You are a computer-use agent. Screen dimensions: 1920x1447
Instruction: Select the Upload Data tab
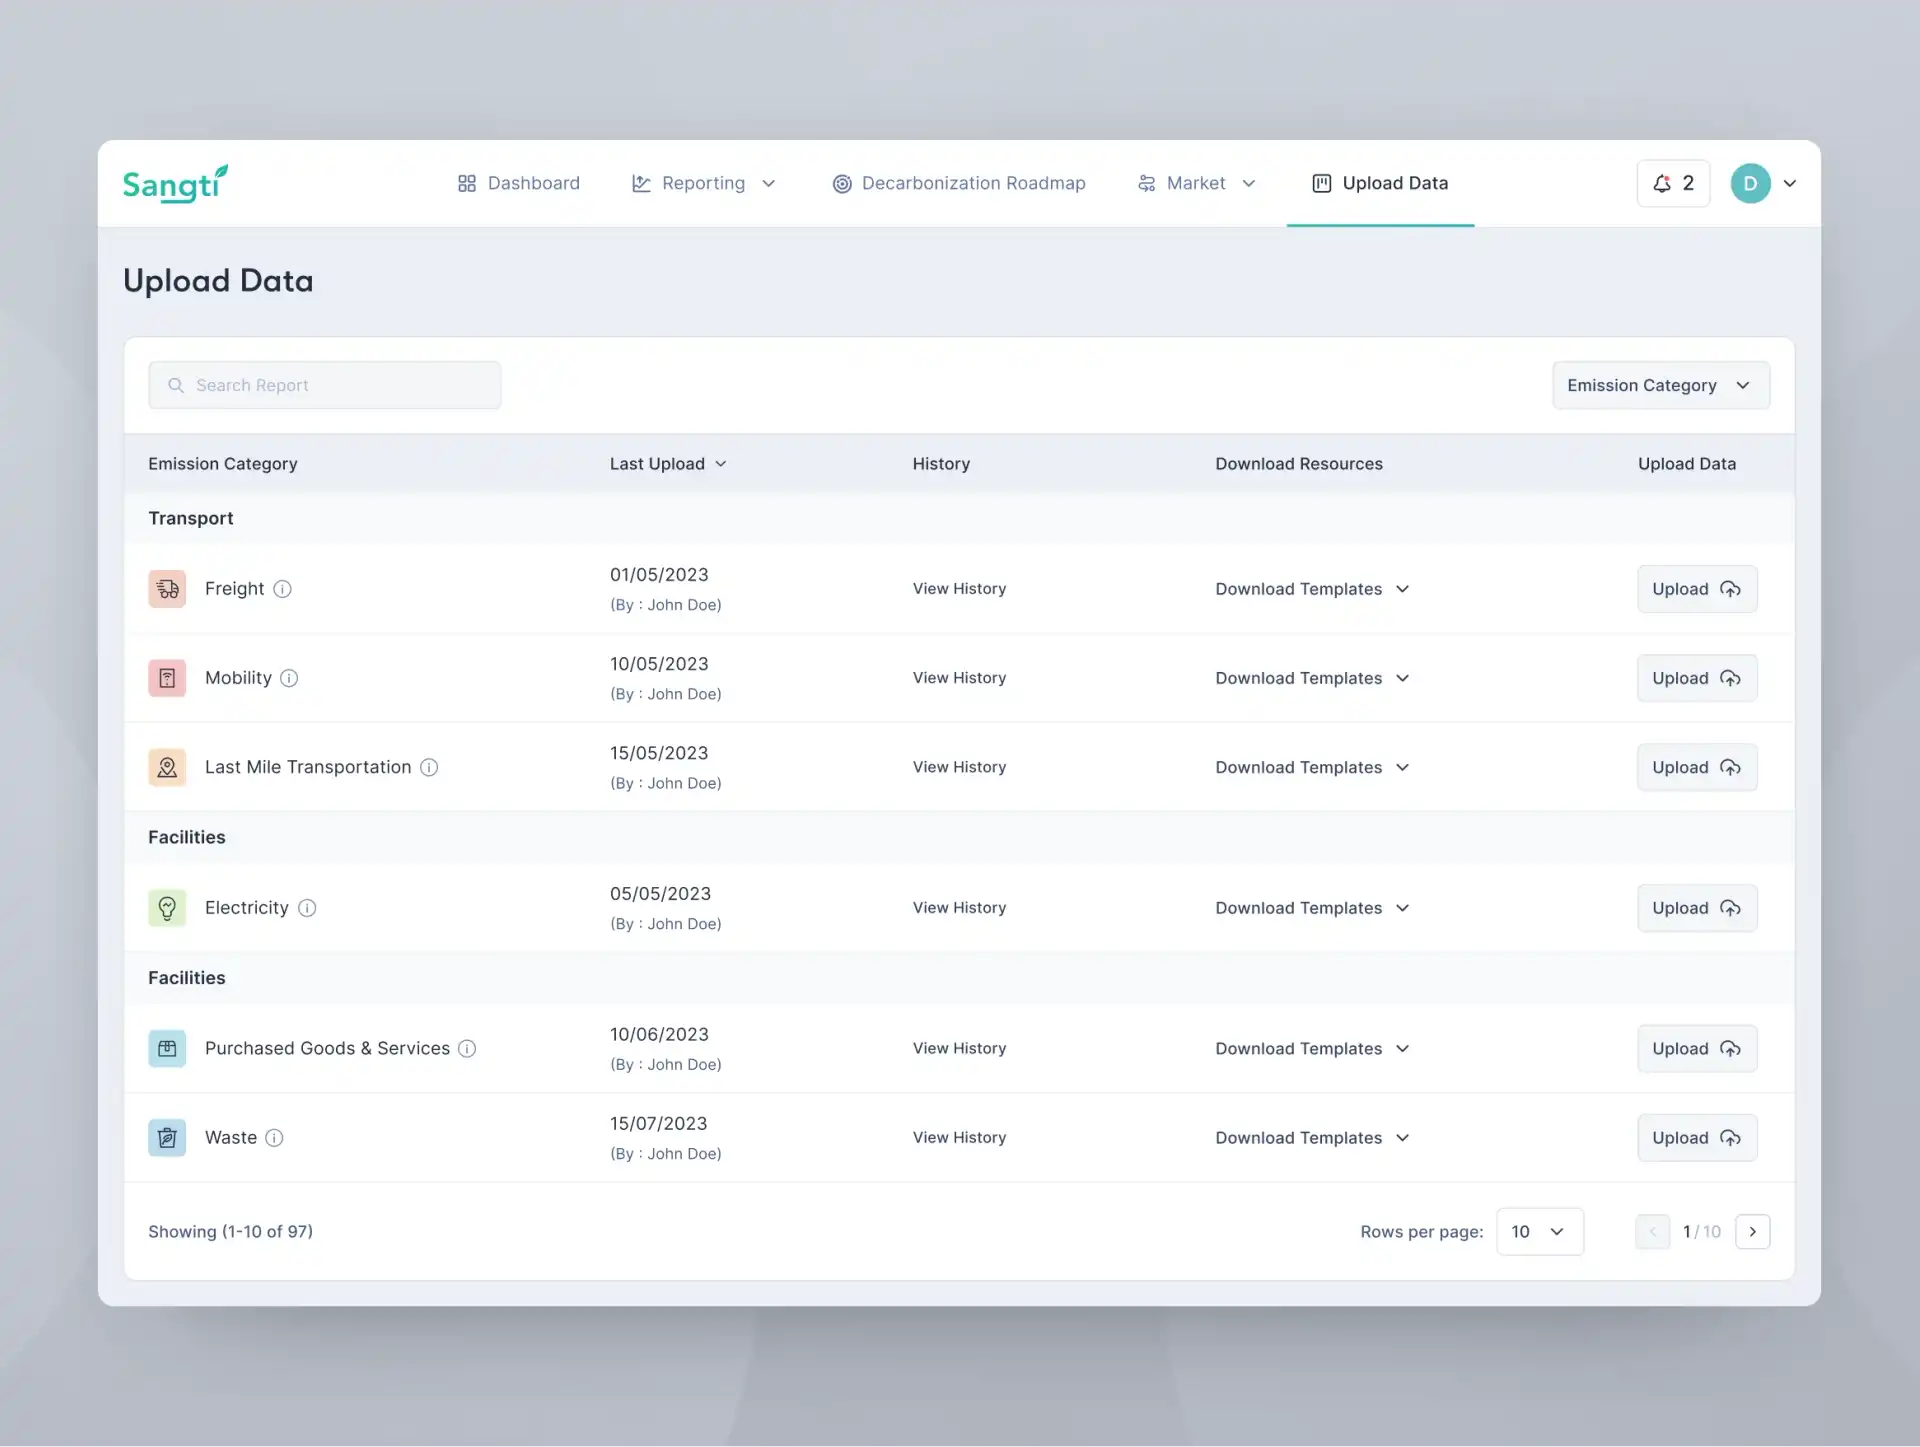pyautogui.click(x=1380, y=184)
